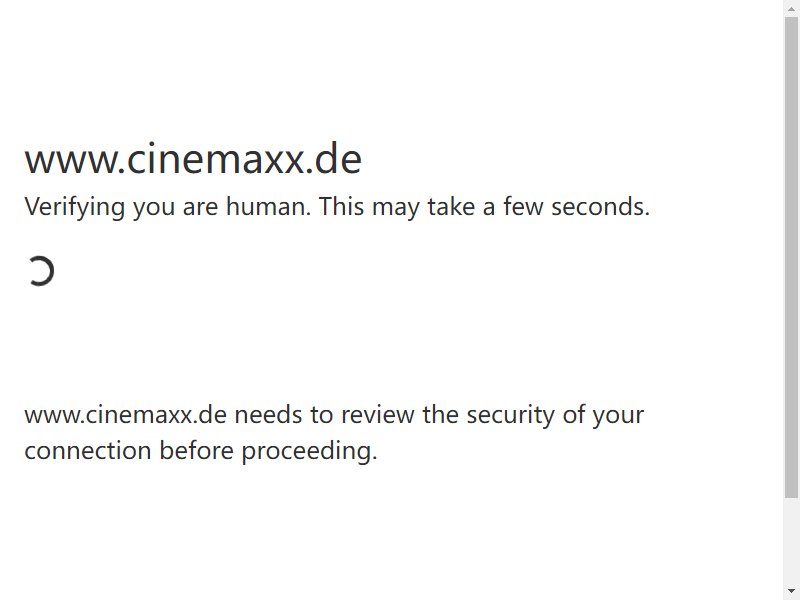Screen dimensions: 800x600
Task: Click the word 'your' ending the paragraph's first line
Action: 618,415
